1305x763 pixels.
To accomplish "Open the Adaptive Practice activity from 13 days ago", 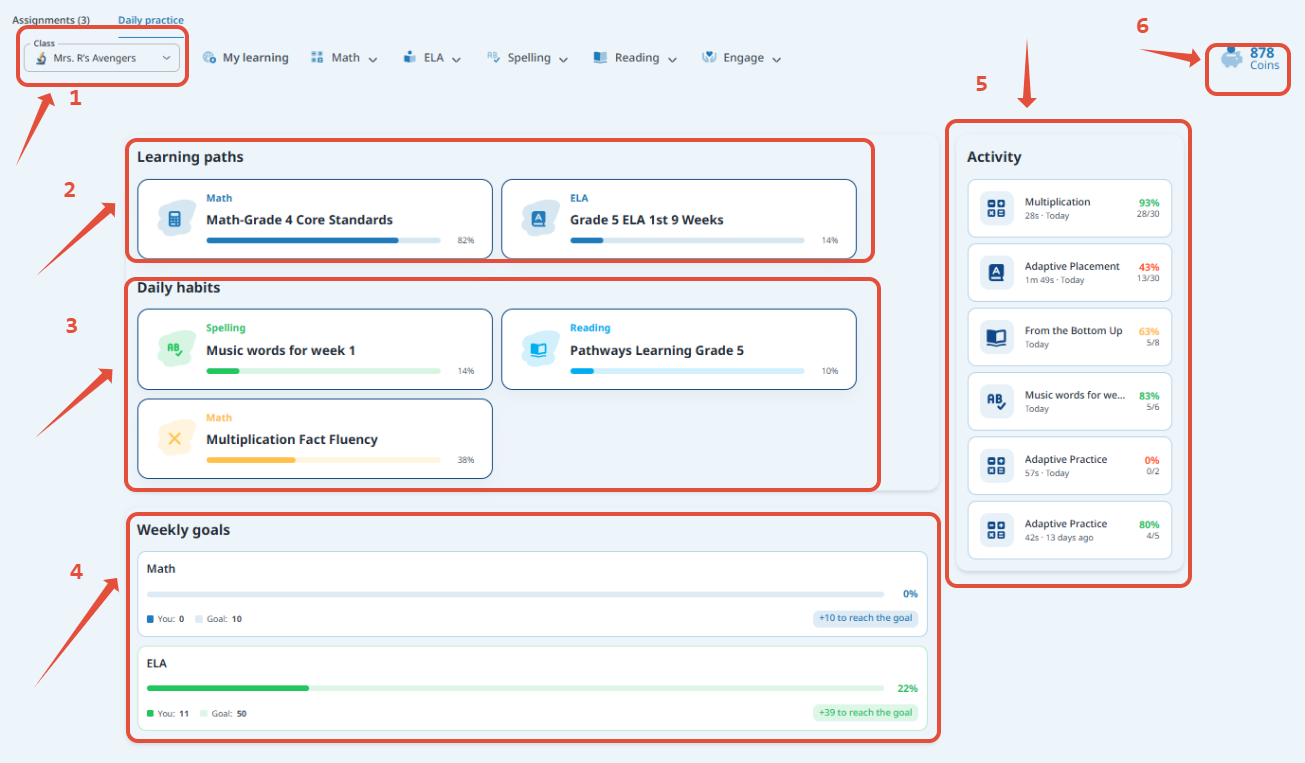I will (x=1070, y=530).
